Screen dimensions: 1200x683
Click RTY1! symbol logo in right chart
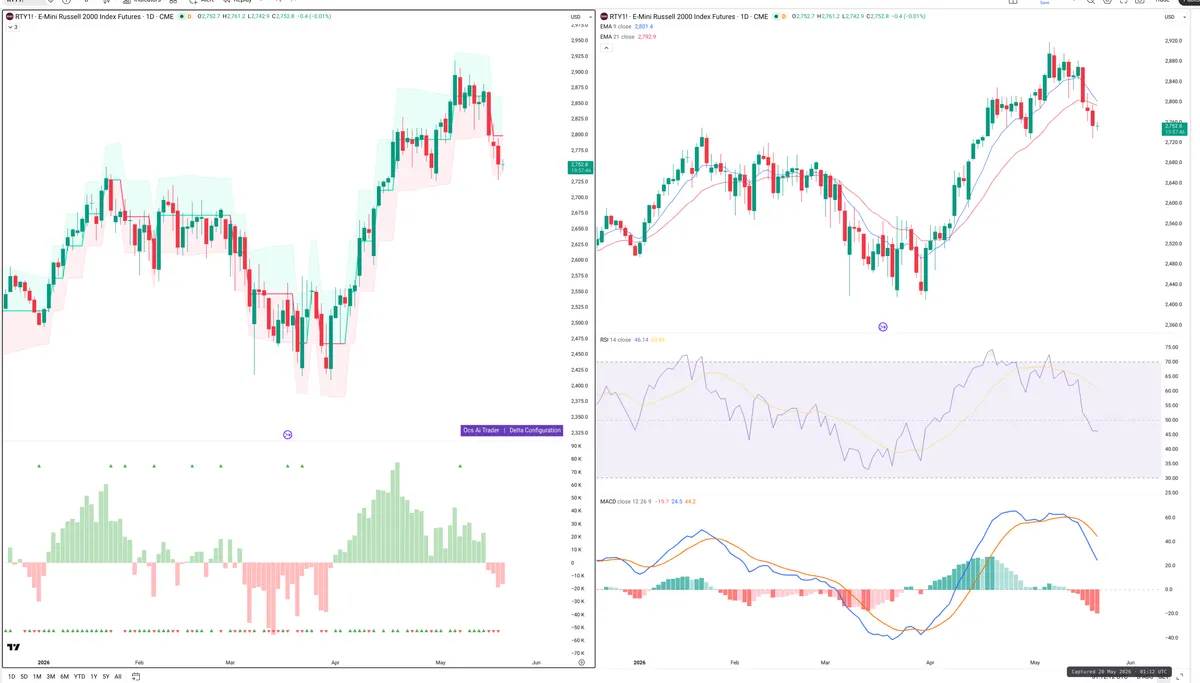[604, 17]
